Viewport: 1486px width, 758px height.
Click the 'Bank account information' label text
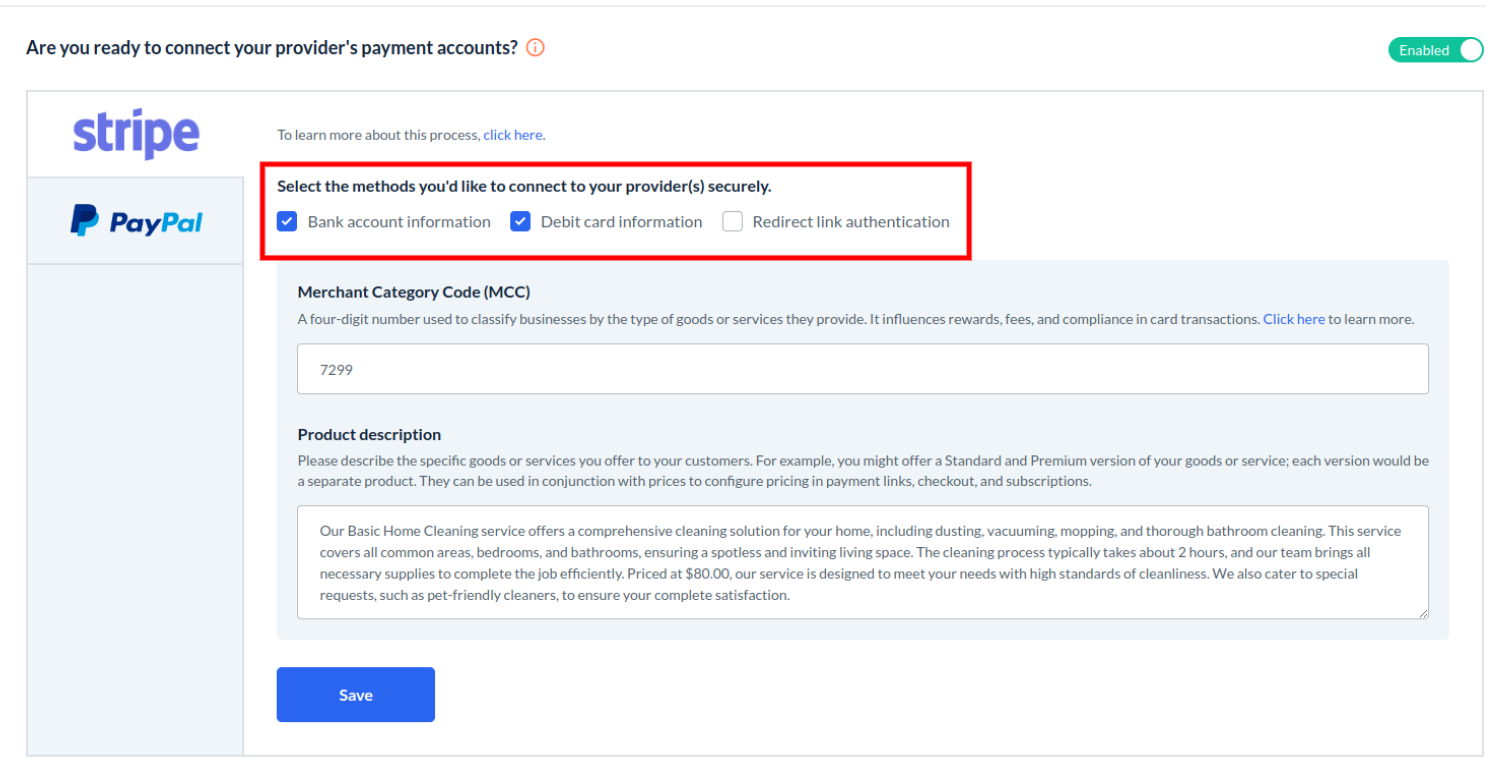click(399, 222)
